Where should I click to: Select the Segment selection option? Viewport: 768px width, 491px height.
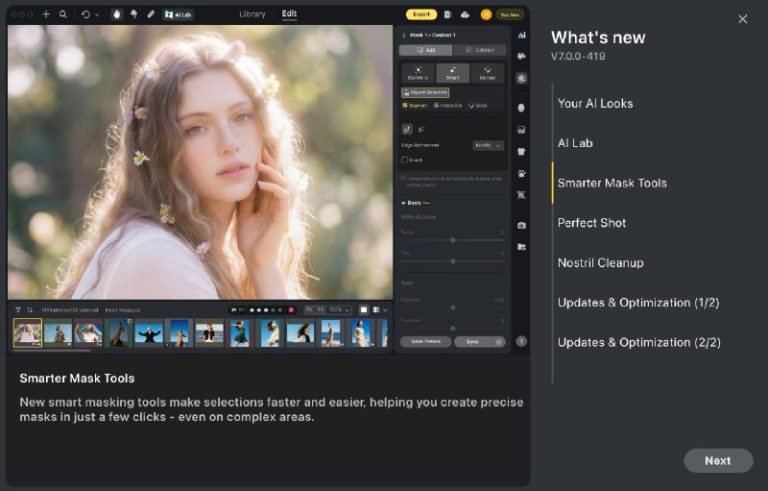415,105
